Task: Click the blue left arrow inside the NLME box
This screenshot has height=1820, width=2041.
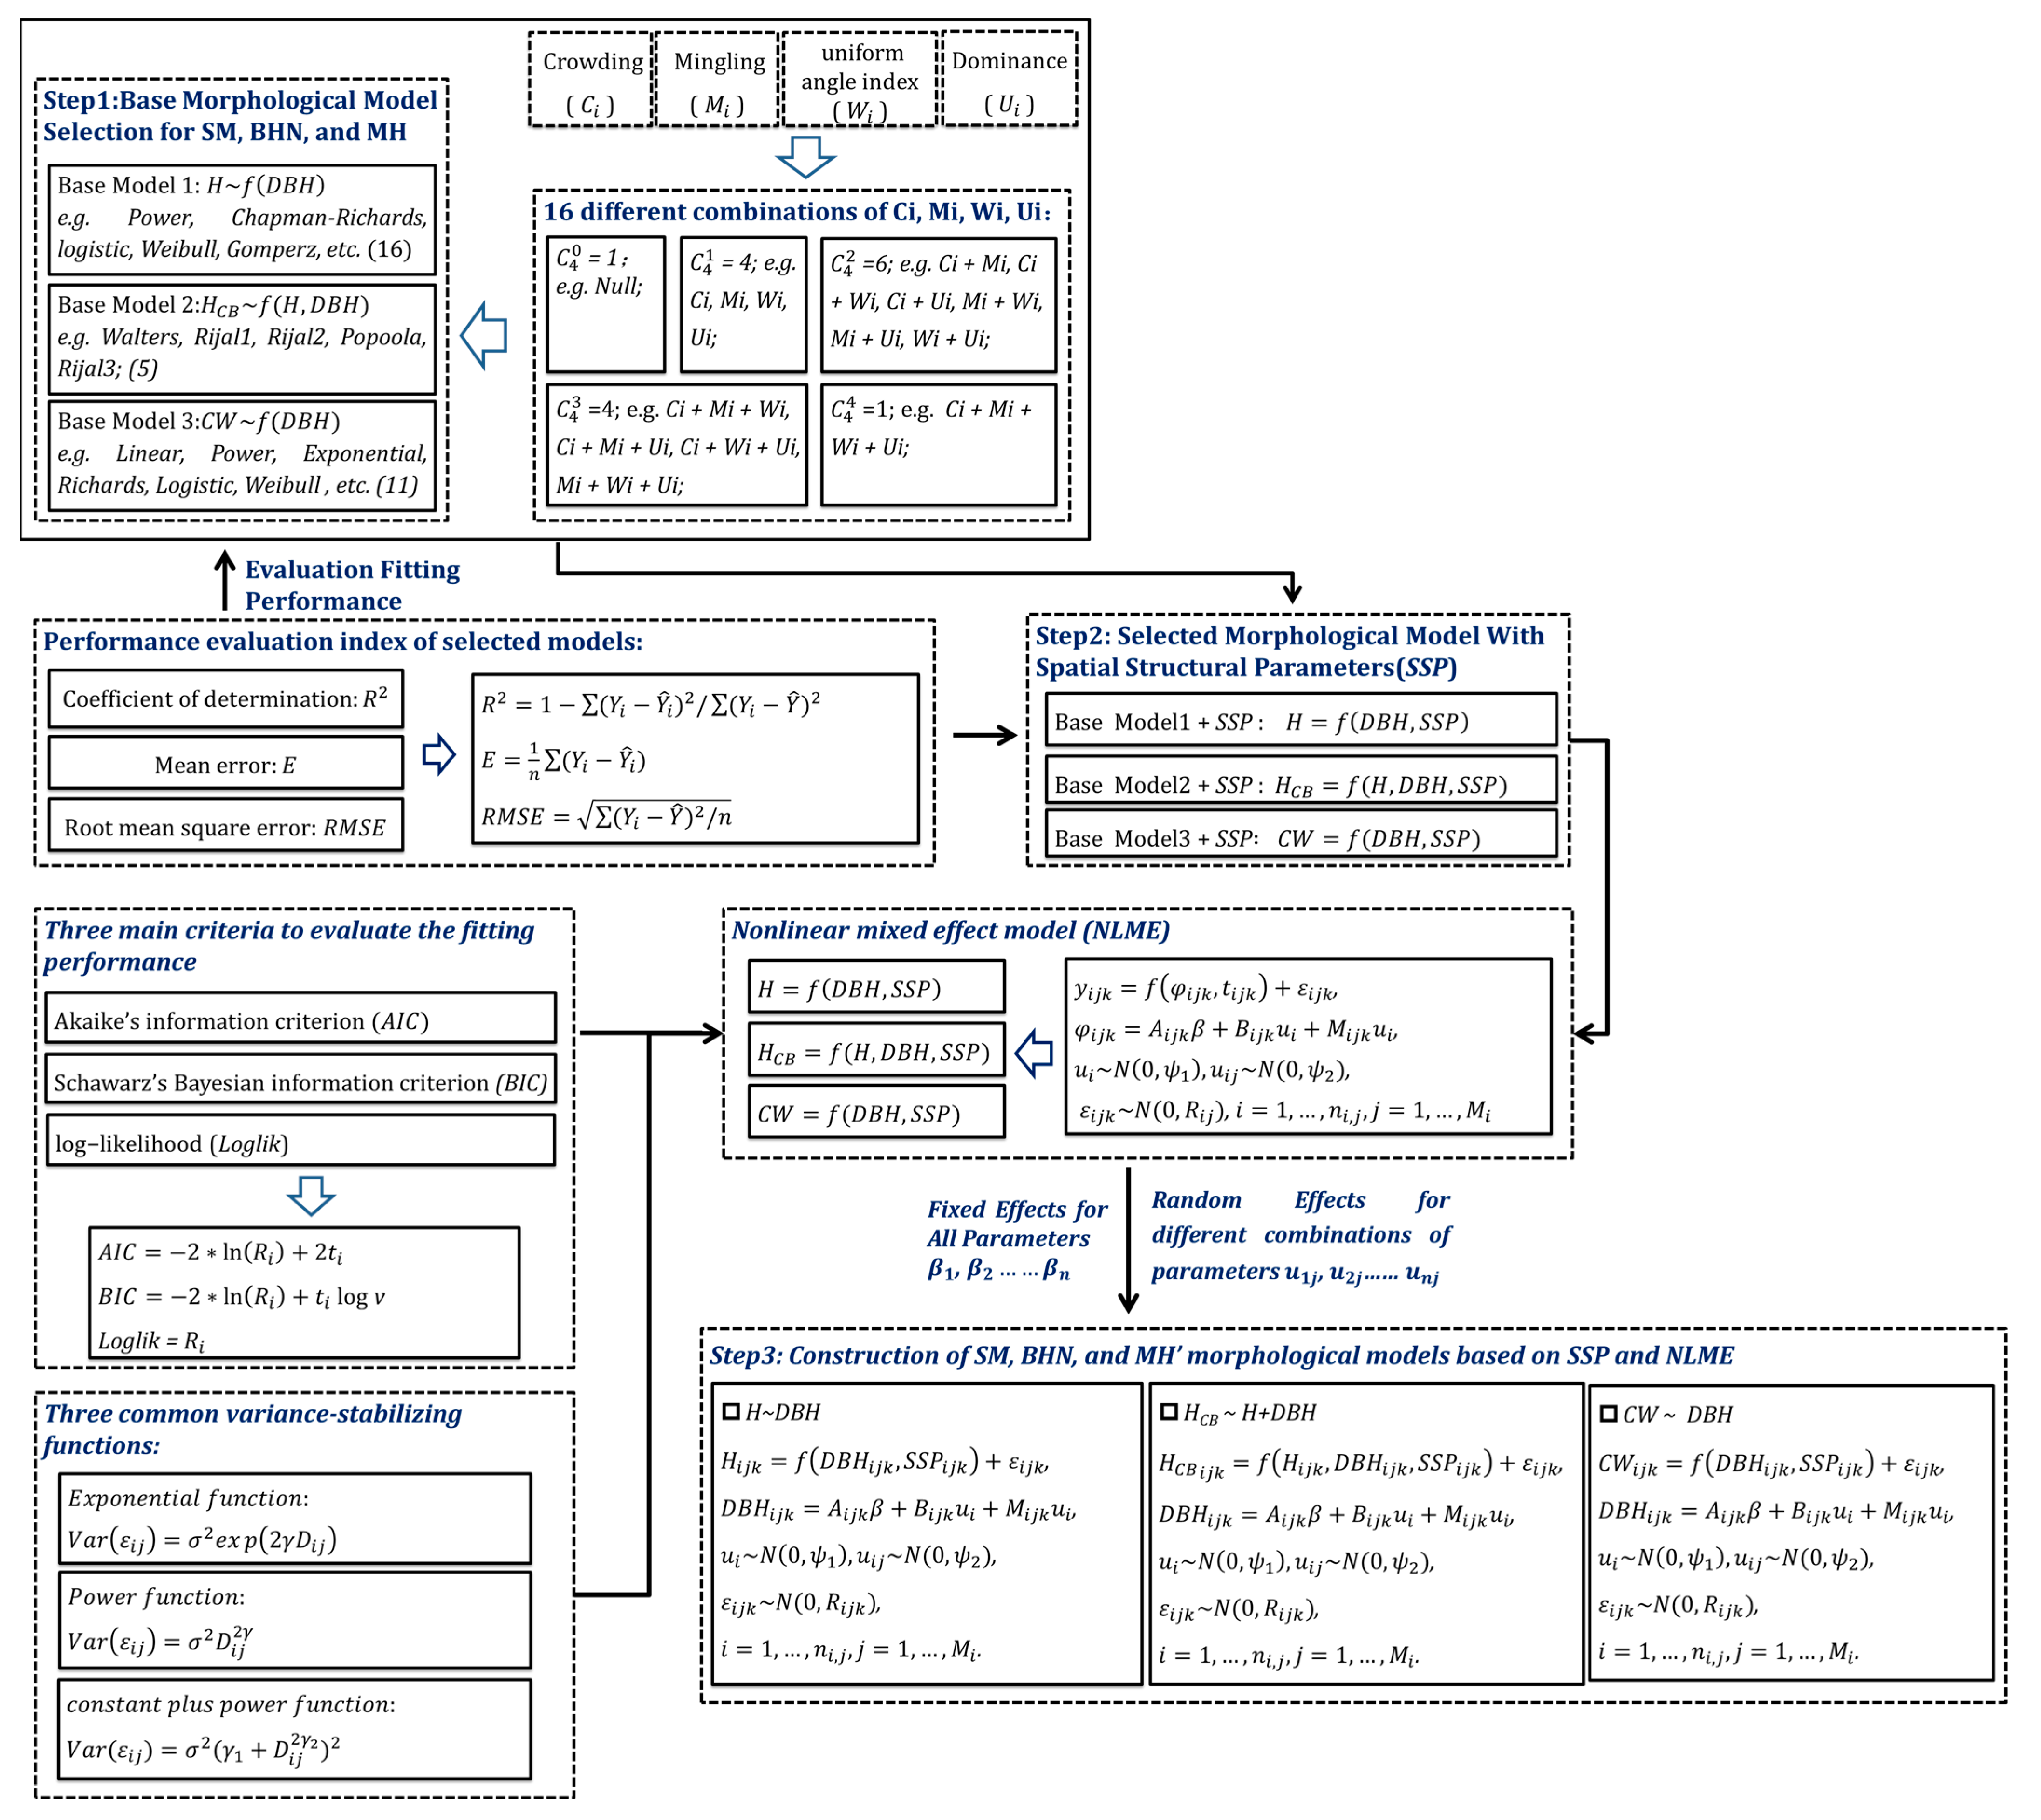Action: pyautogui.click(x=1034, y=1052)
